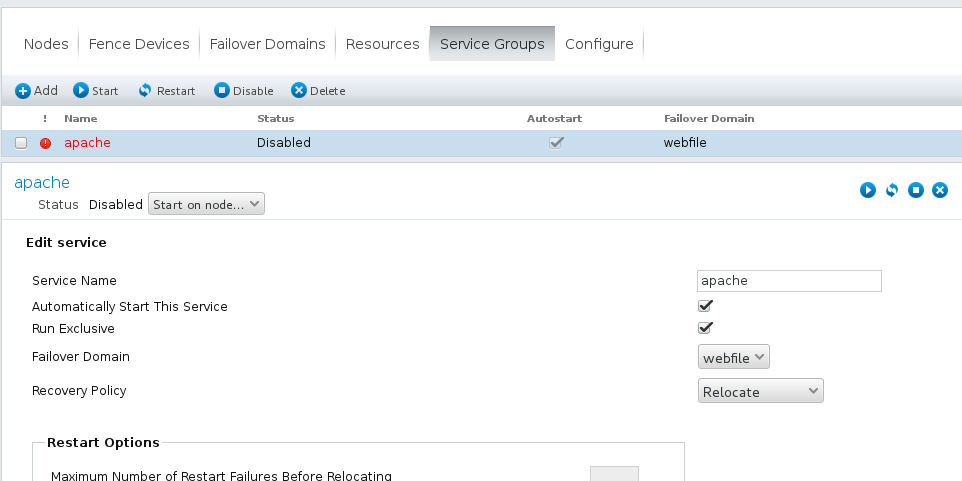The width and height of the screenshot is (962, 481).
Task: Click the Delete x icon in toolbar
Action: click(298, 90)
